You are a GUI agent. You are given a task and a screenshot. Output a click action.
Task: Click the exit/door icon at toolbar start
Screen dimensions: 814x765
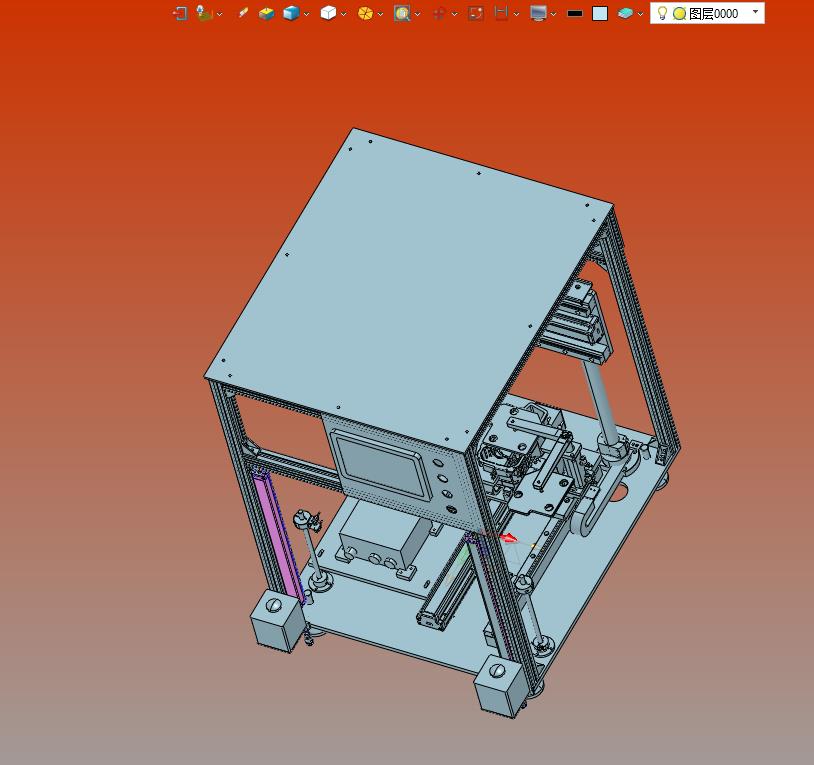tap(180, 13)
